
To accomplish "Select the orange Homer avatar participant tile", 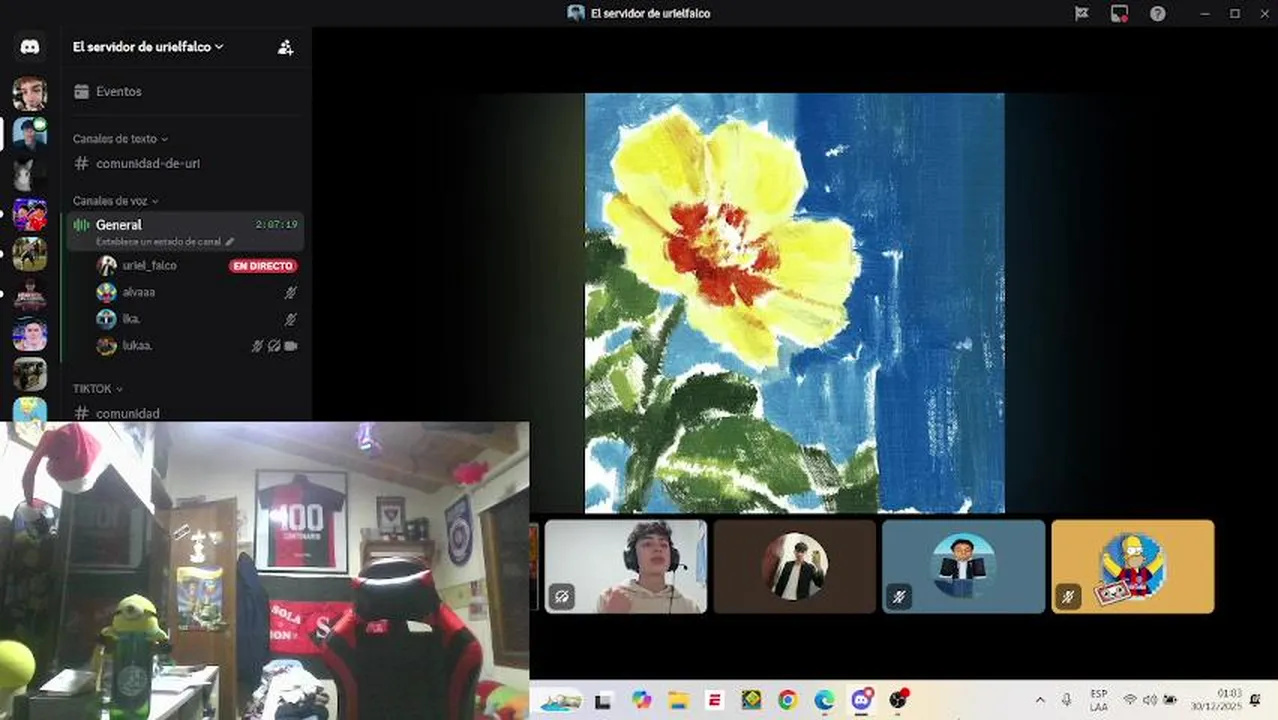I will 1133,566.
